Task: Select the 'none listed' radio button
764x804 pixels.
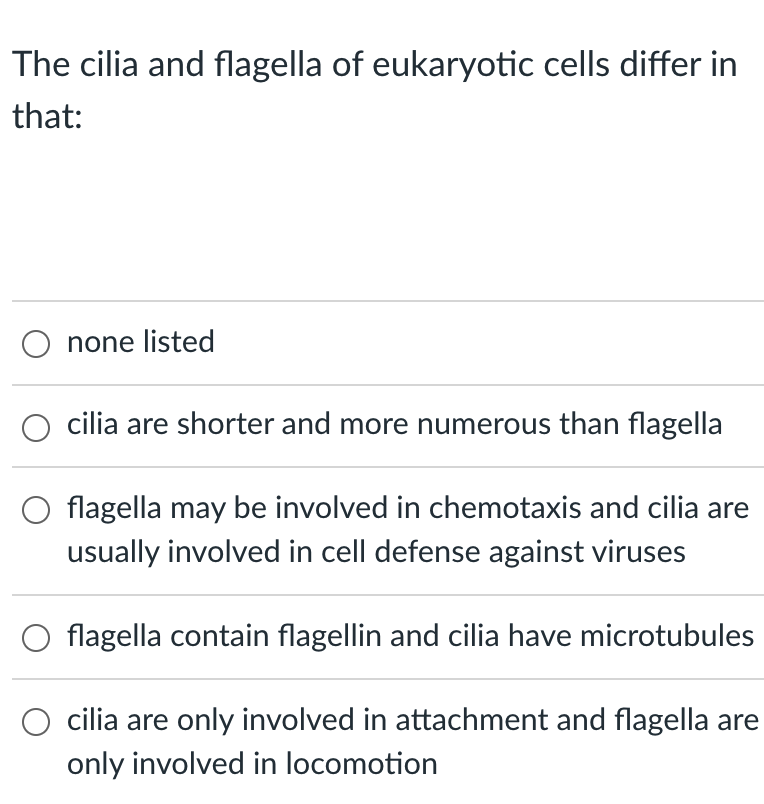Action: 36,344
